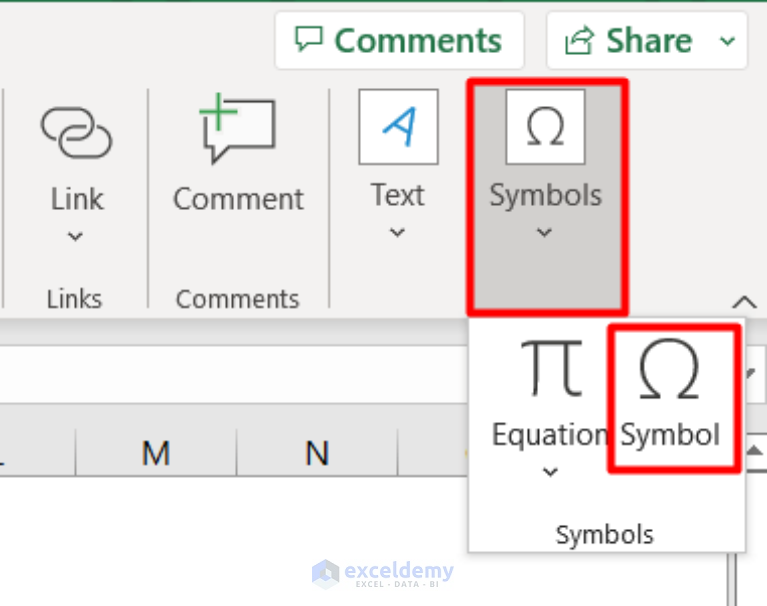Select the Symbol omega option
This screenshot has width=767, height=606.
point(674,398)
